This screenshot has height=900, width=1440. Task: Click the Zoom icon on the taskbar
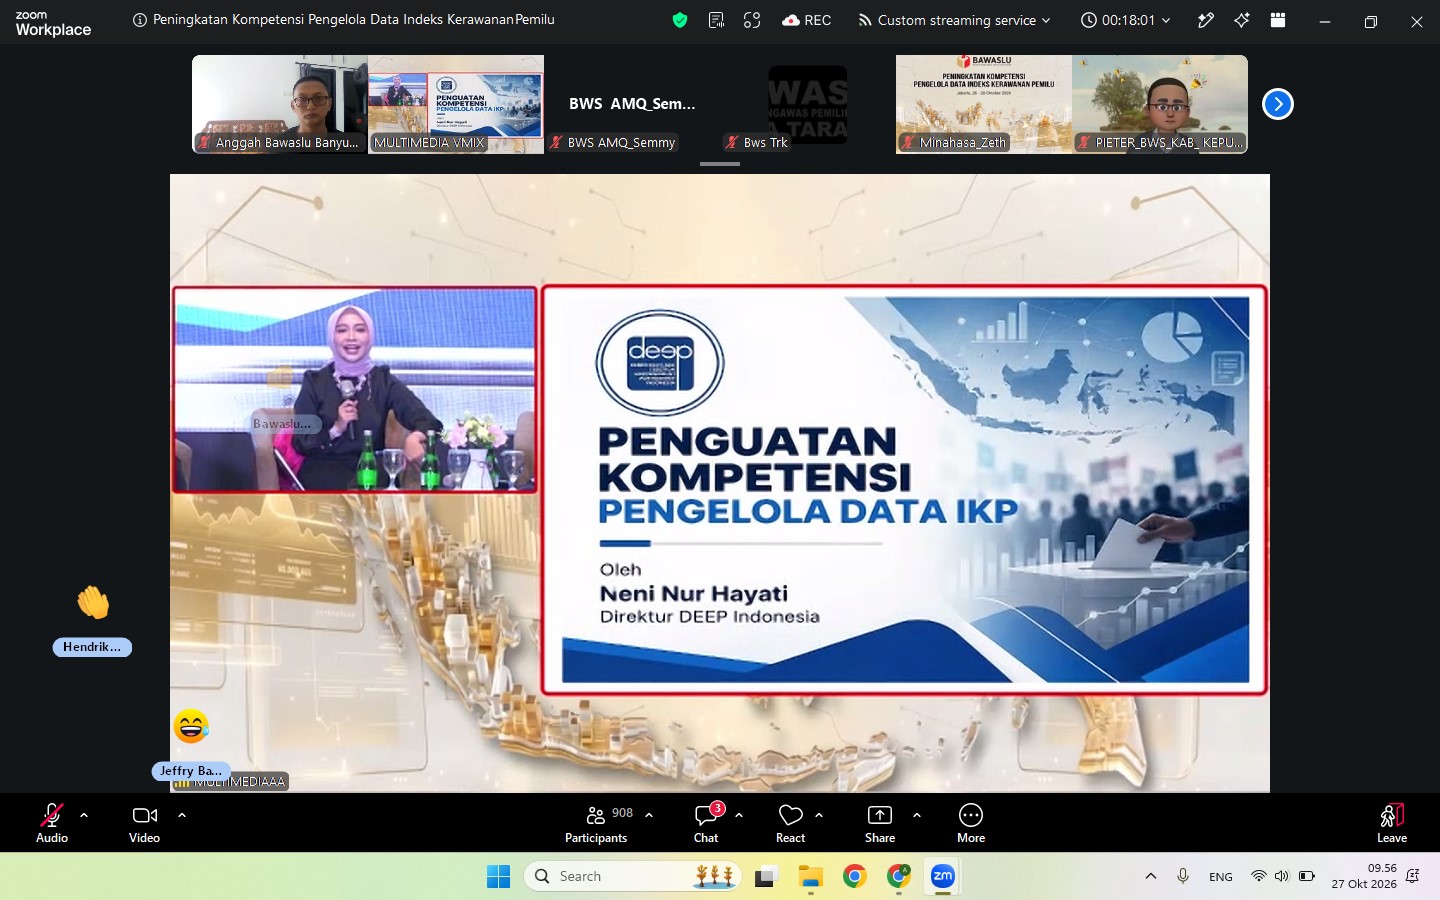943,877
